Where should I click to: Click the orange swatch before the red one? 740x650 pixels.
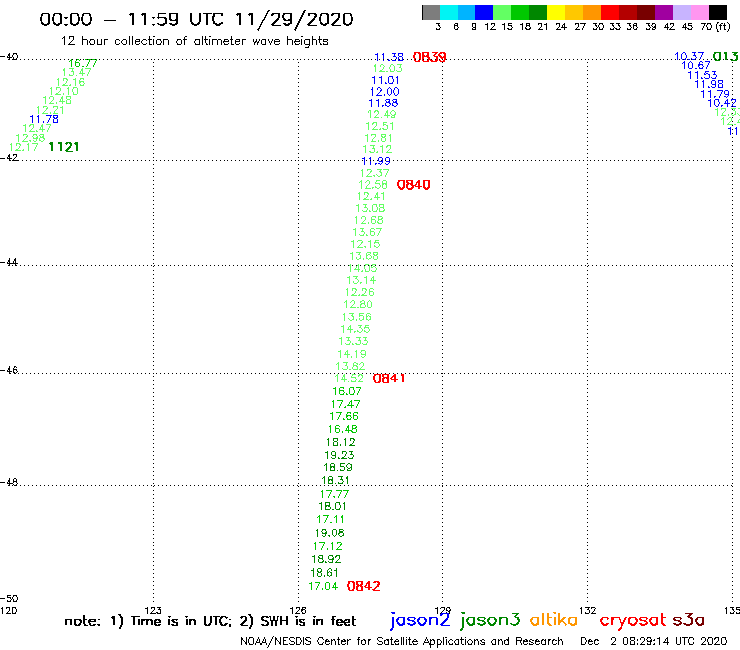coord(592,12)
